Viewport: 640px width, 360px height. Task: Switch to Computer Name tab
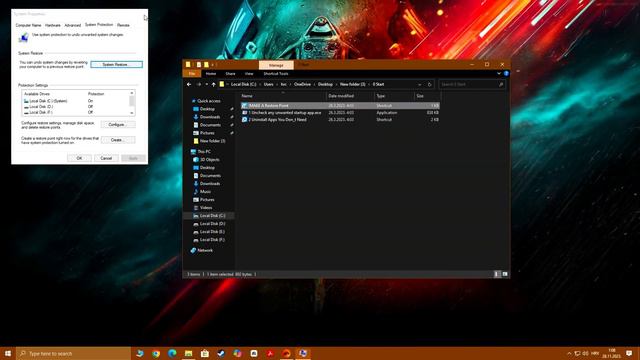pos(28,25)
